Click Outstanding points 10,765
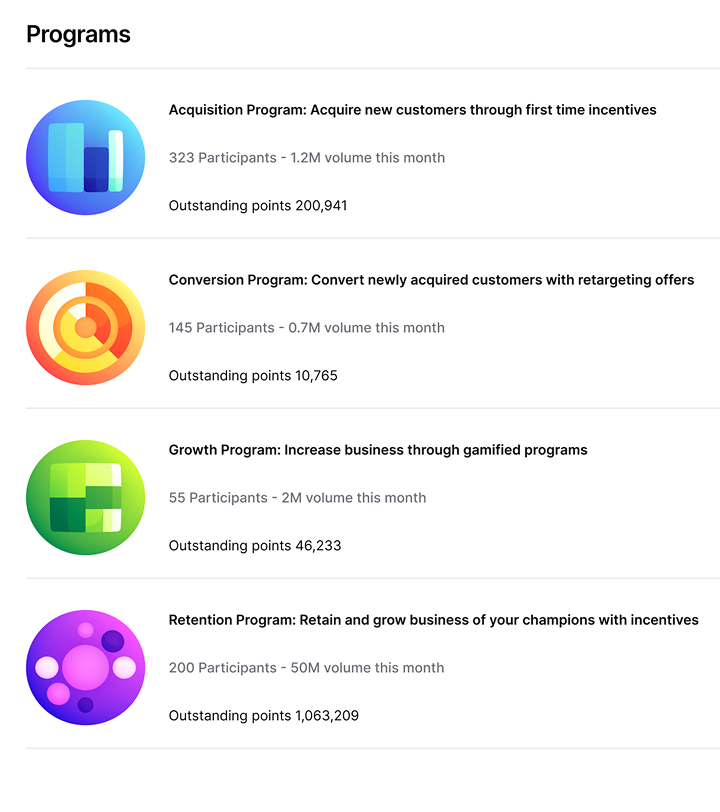 (253, 375)
